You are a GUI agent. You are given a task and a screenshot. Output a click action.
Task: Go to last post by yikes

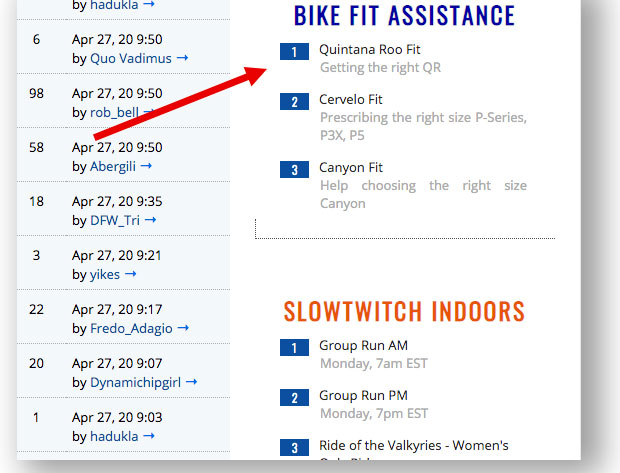coord(130,274)
